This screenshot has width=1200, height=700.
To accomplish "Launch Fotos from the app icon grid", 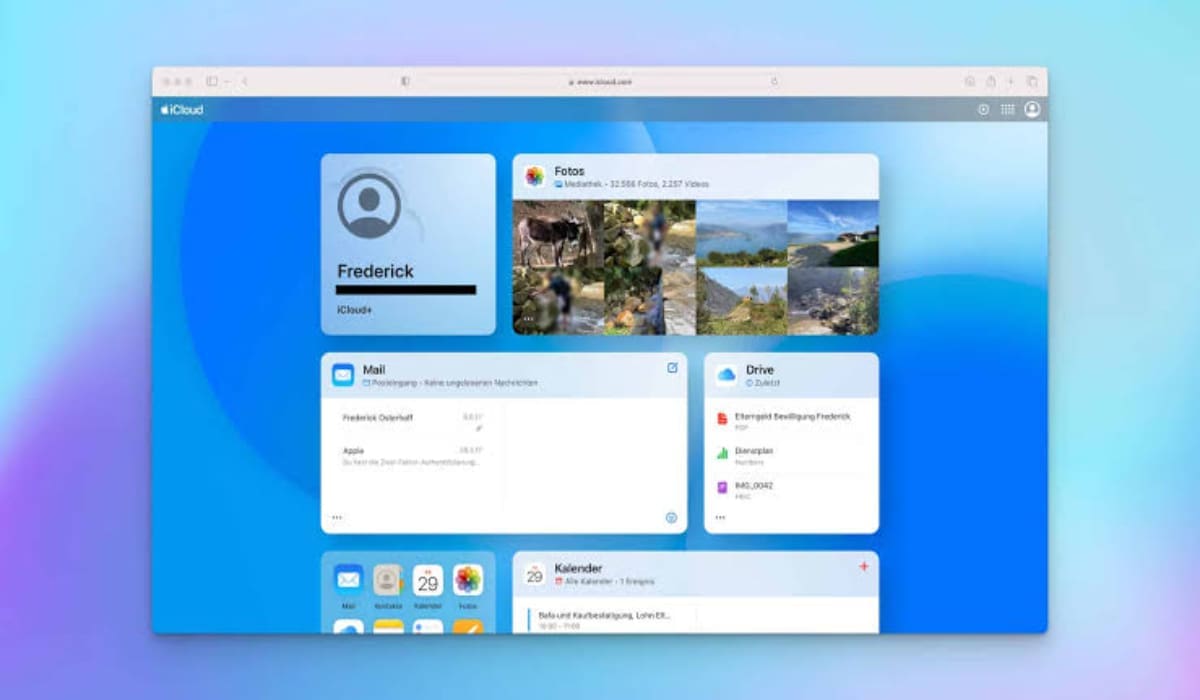I will click(467, 580).
